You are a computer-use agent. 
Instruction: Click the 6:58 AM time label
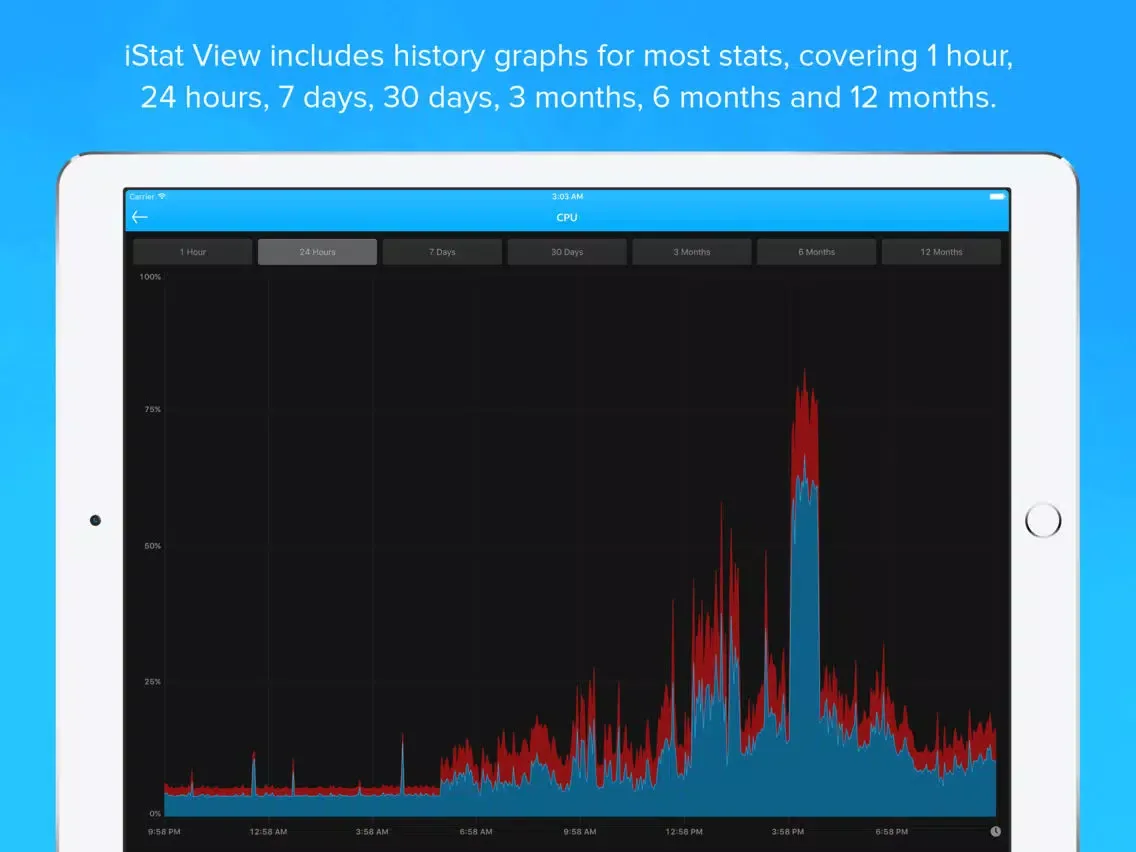pyautogui.click(x=476, y=832)
